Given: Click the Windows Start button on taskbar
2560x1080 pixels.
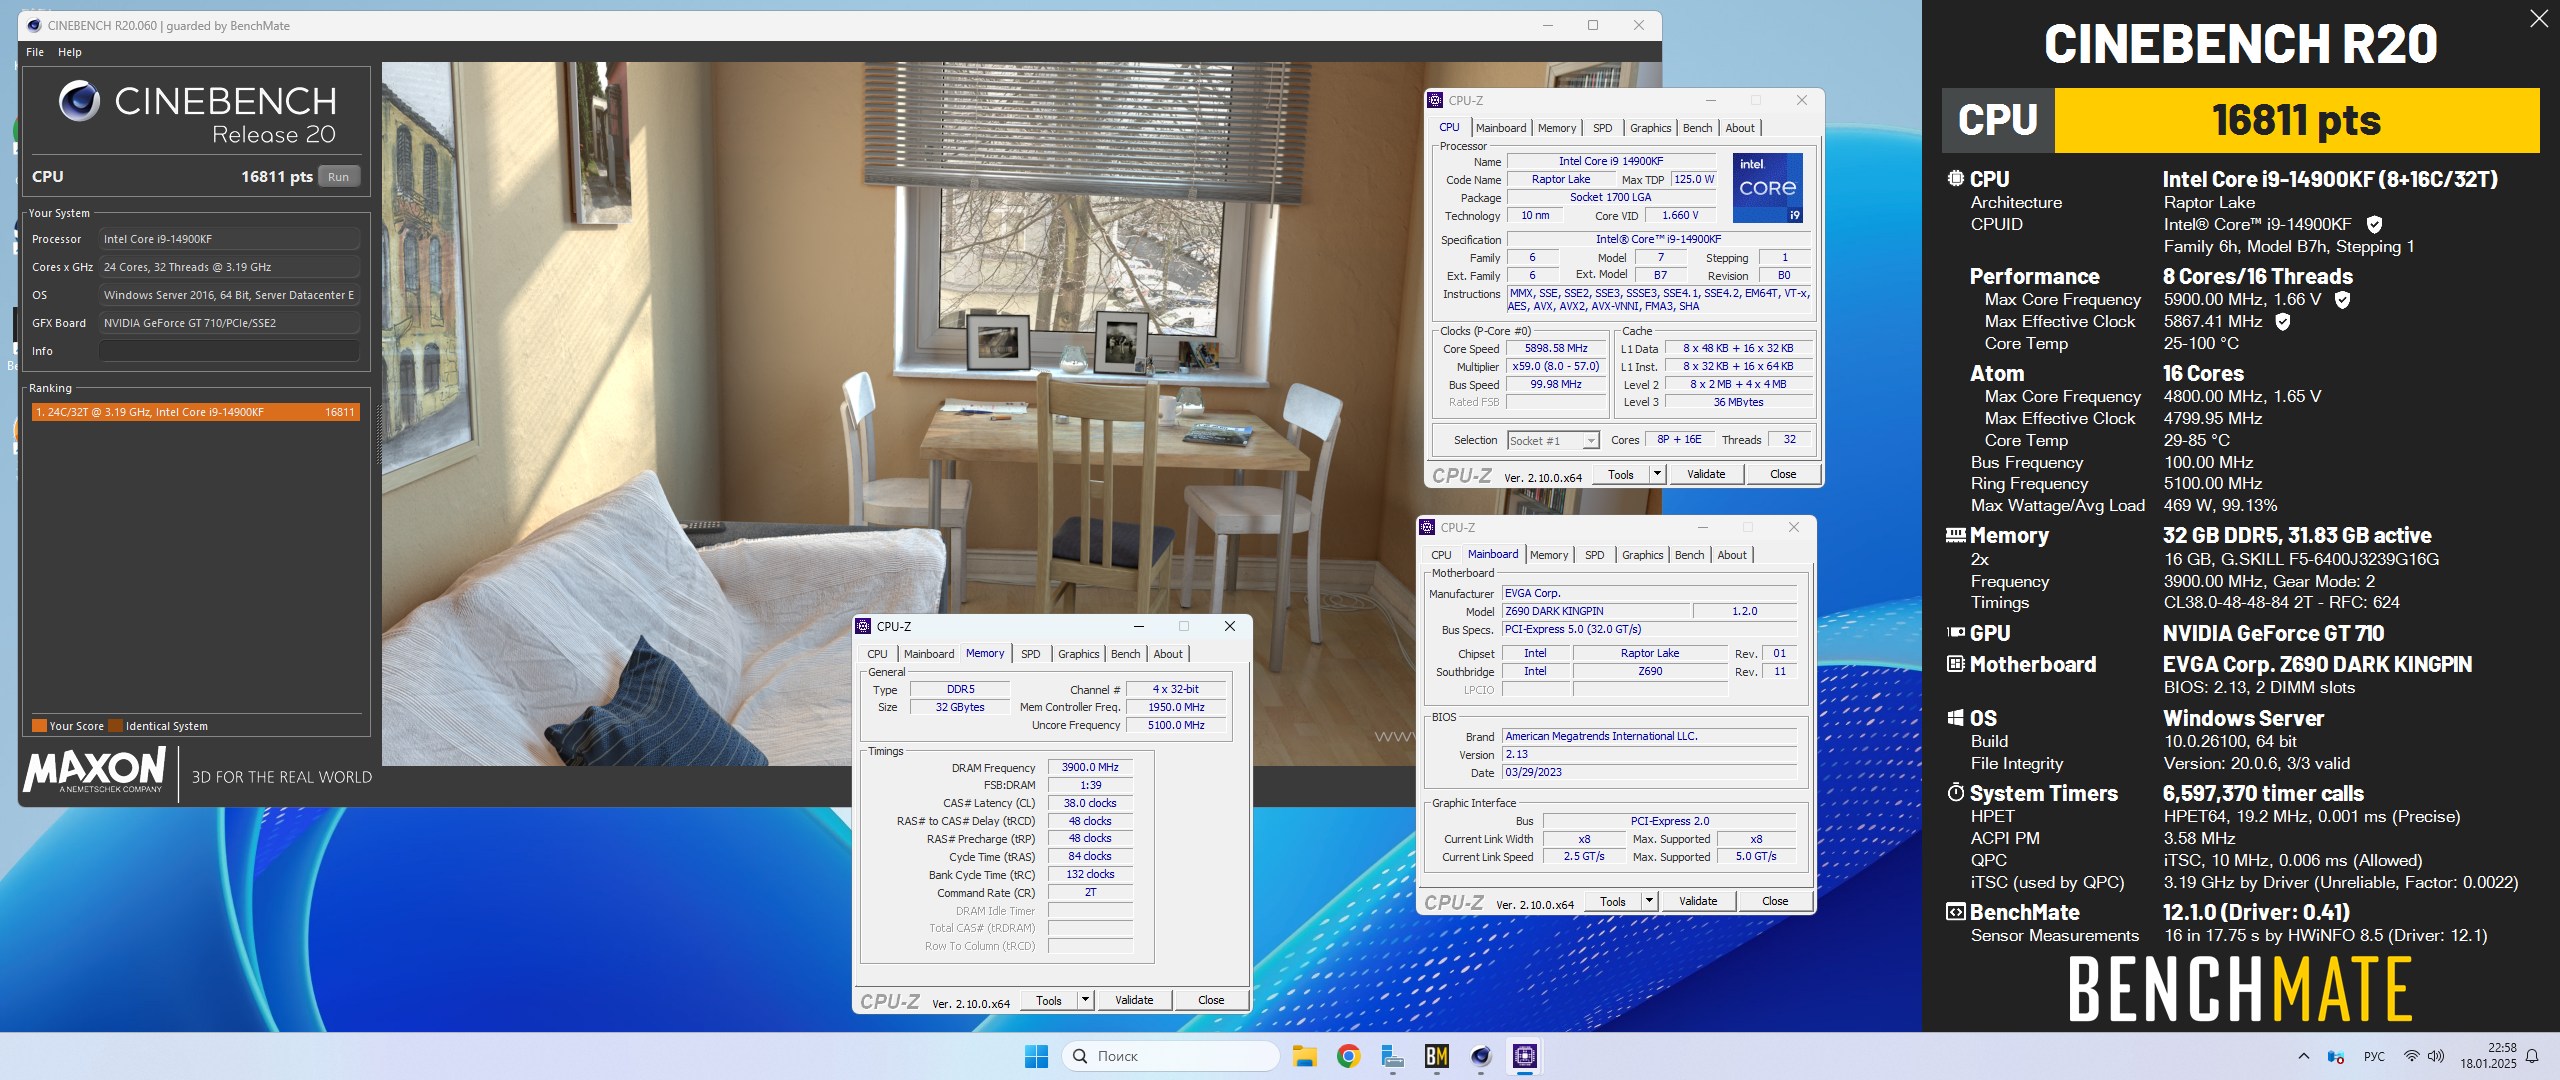Looking at the screenshot, I should [x=1037, y=1056].
